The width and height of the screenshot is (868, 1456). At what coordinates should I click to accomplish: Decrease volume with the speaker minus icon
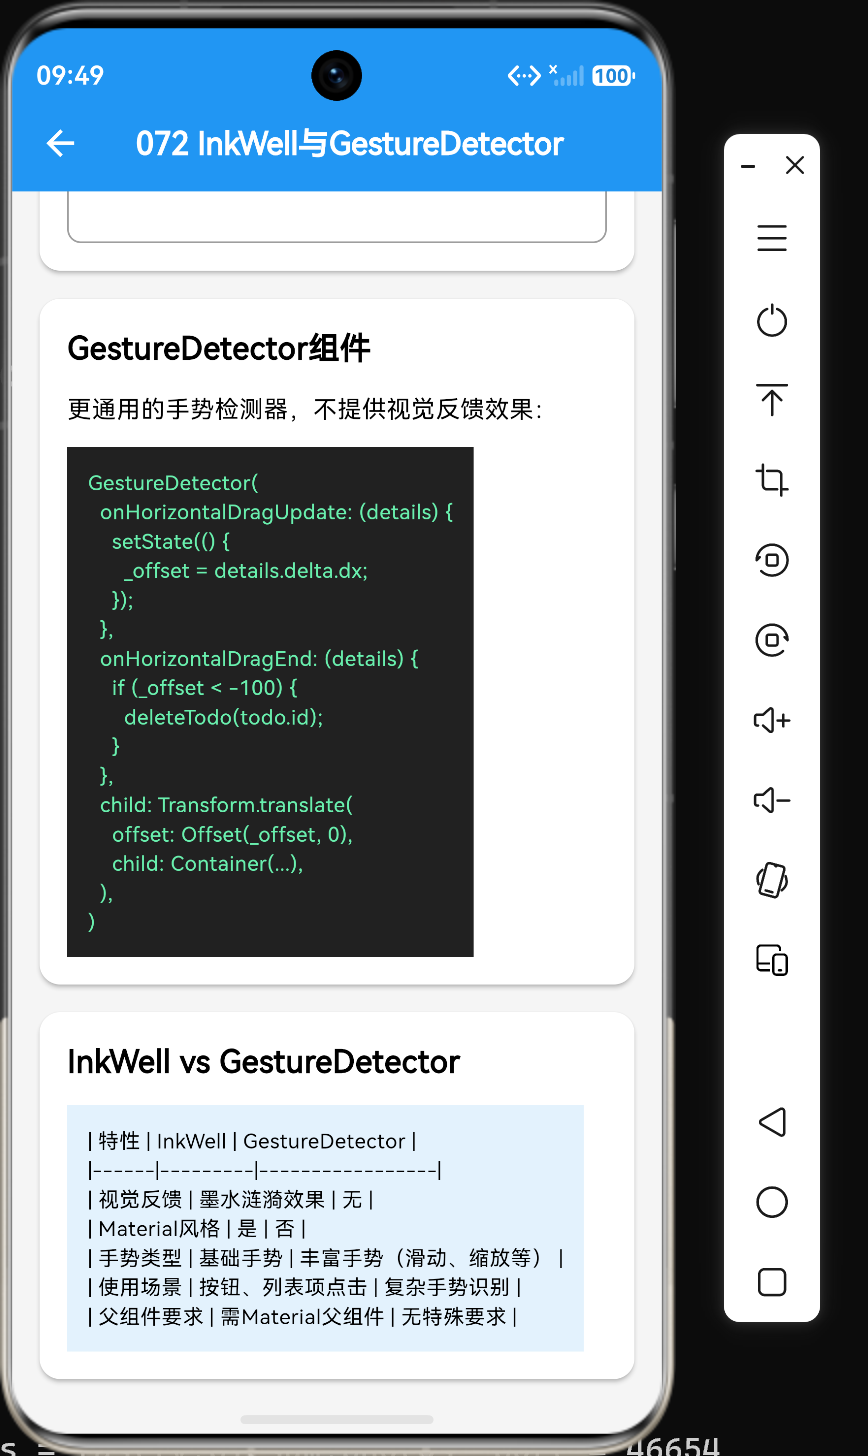click(772, 800)
